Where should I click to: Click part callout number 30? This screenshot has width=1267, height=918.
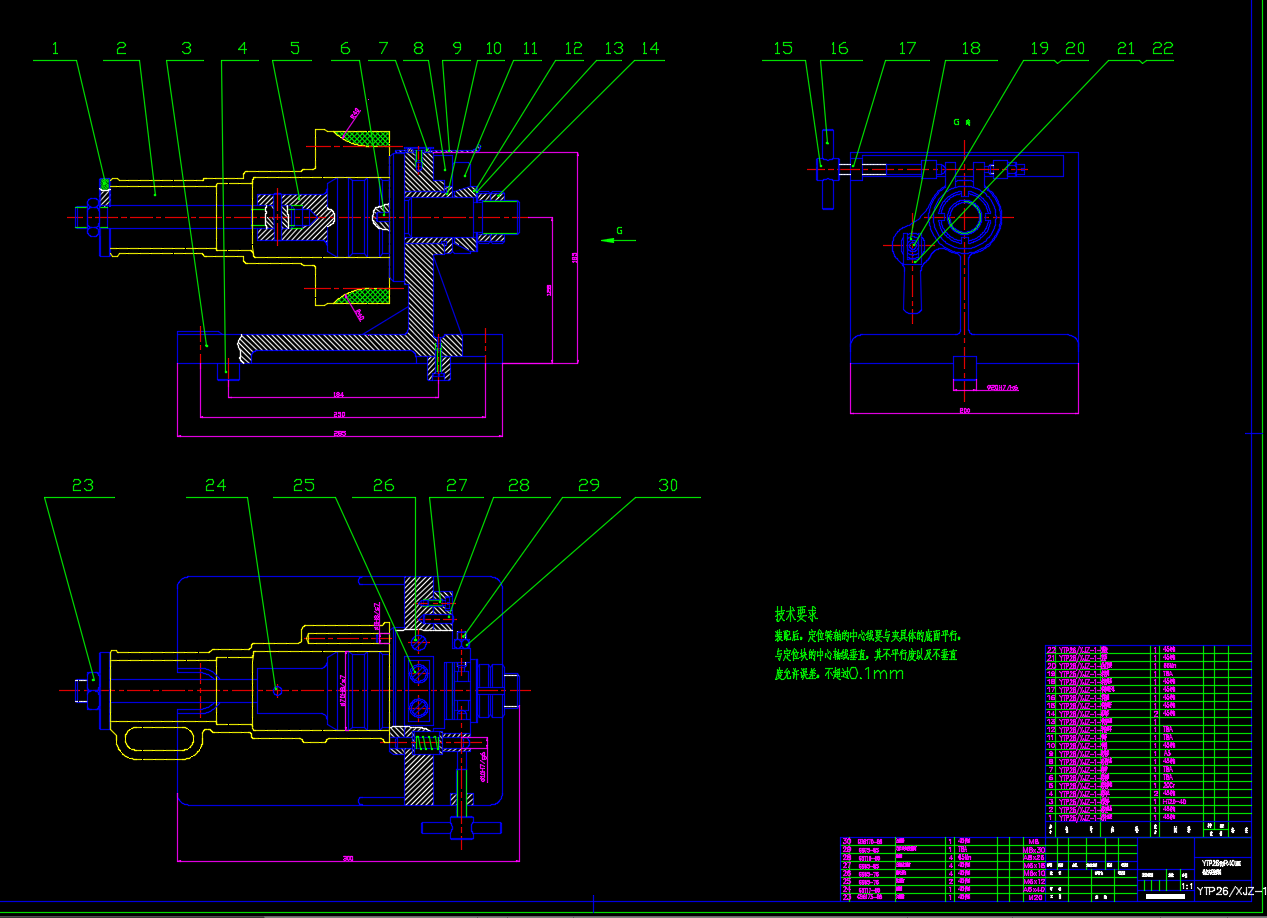668,485
